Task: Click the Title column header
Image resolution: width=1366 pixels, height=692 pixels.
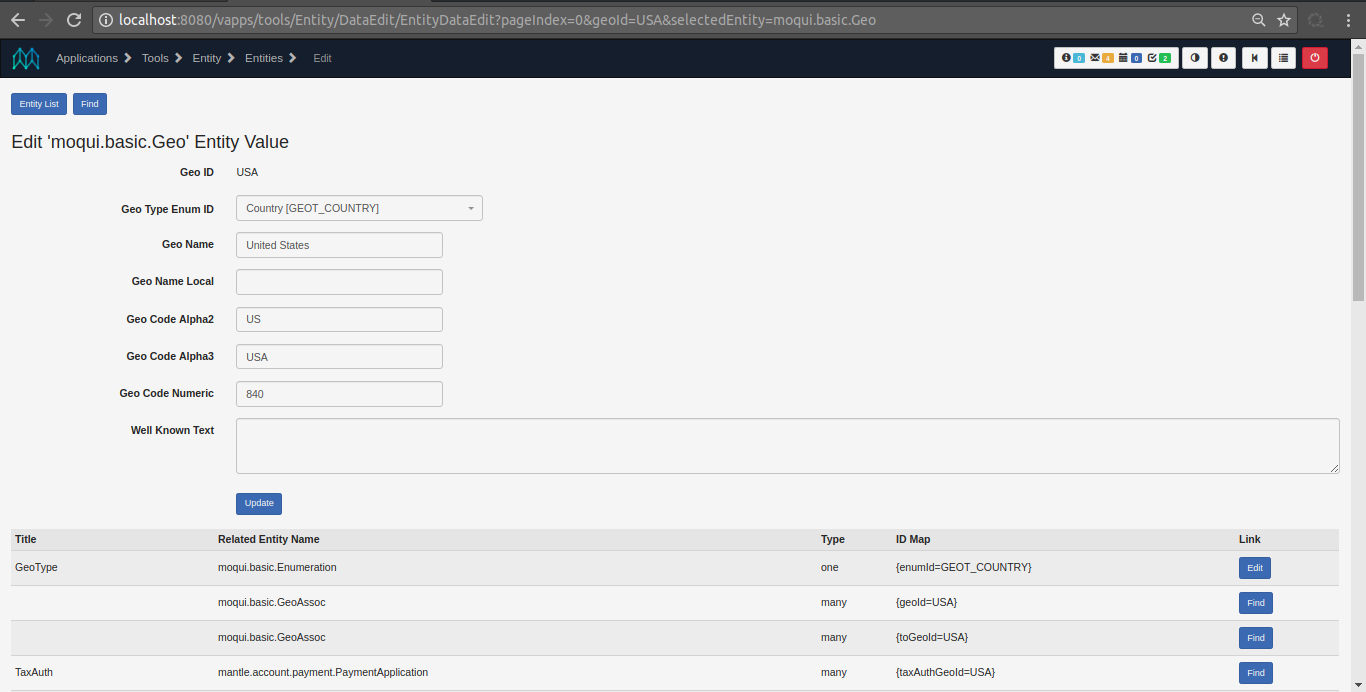Action: tap(26, 539)
